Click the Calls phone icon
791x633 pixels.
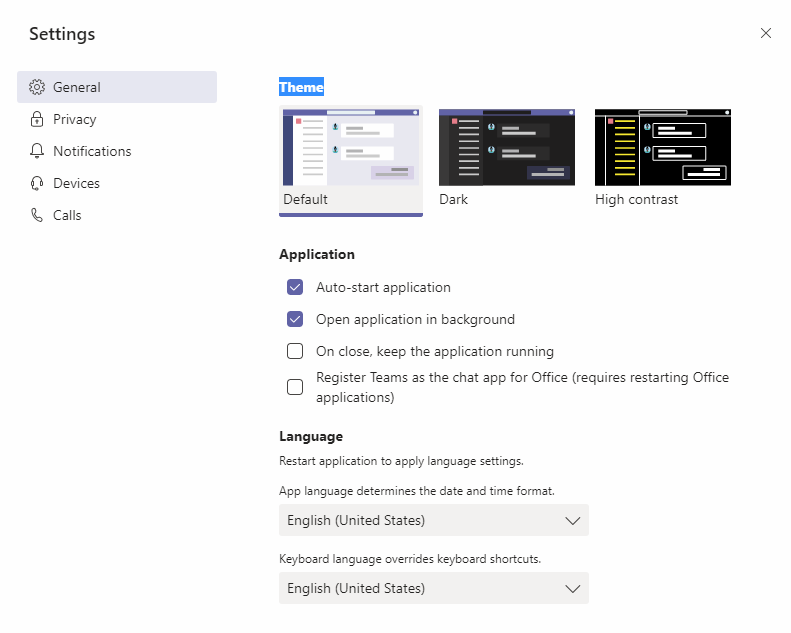click(37, 215)
